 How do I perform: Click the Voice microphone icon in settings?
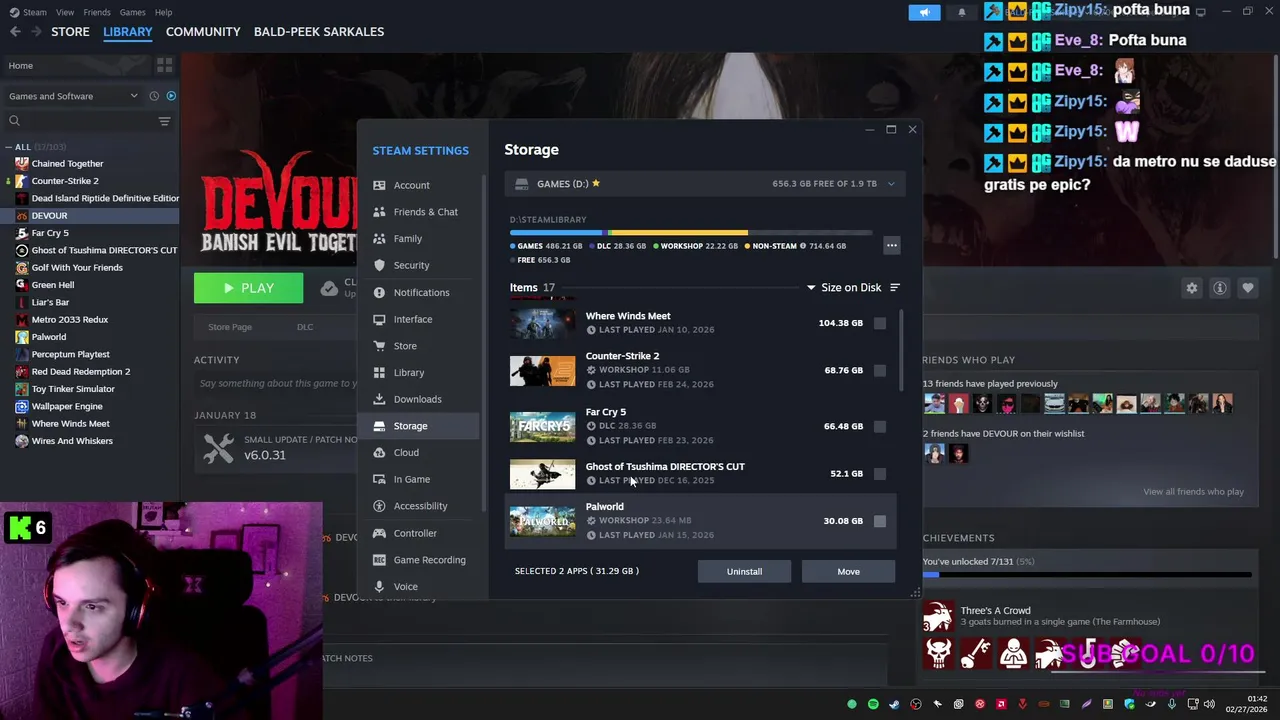click(379, 586)
